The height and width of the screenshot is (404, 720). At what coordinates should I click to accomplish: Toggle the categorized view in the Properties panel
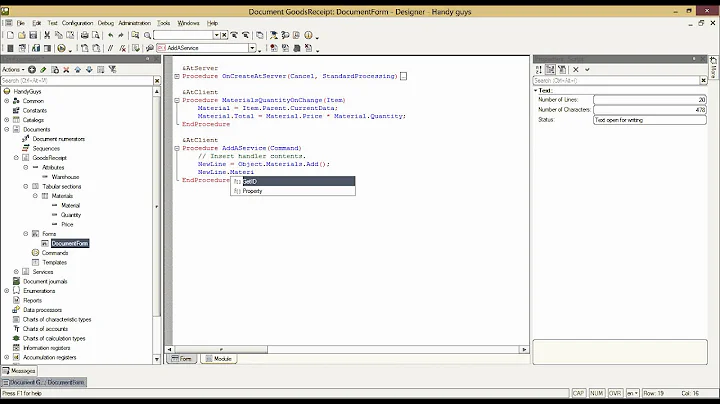[x=550, y=69]
